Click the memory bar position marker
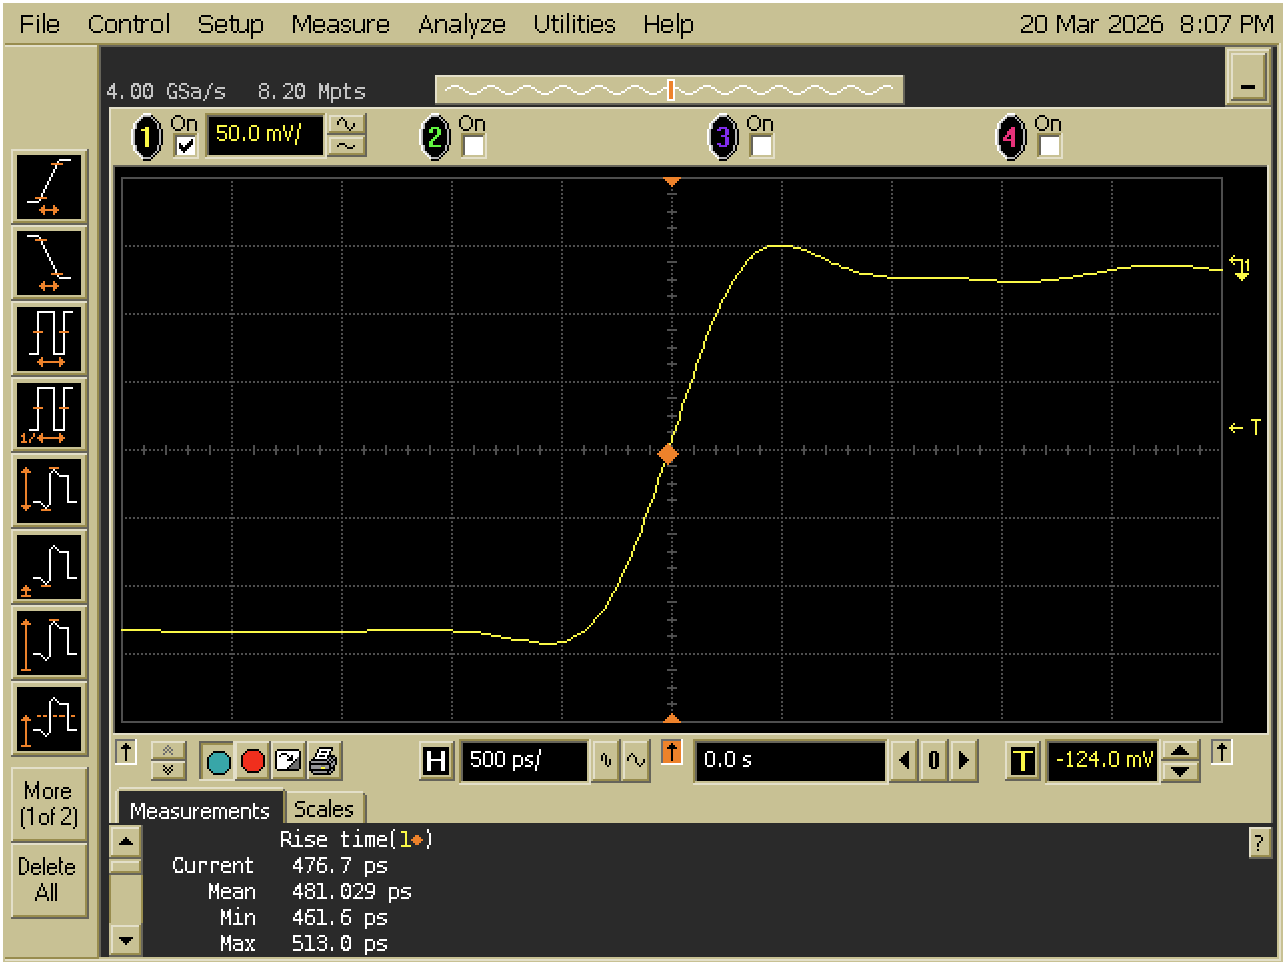 click(x=670, y=91)
